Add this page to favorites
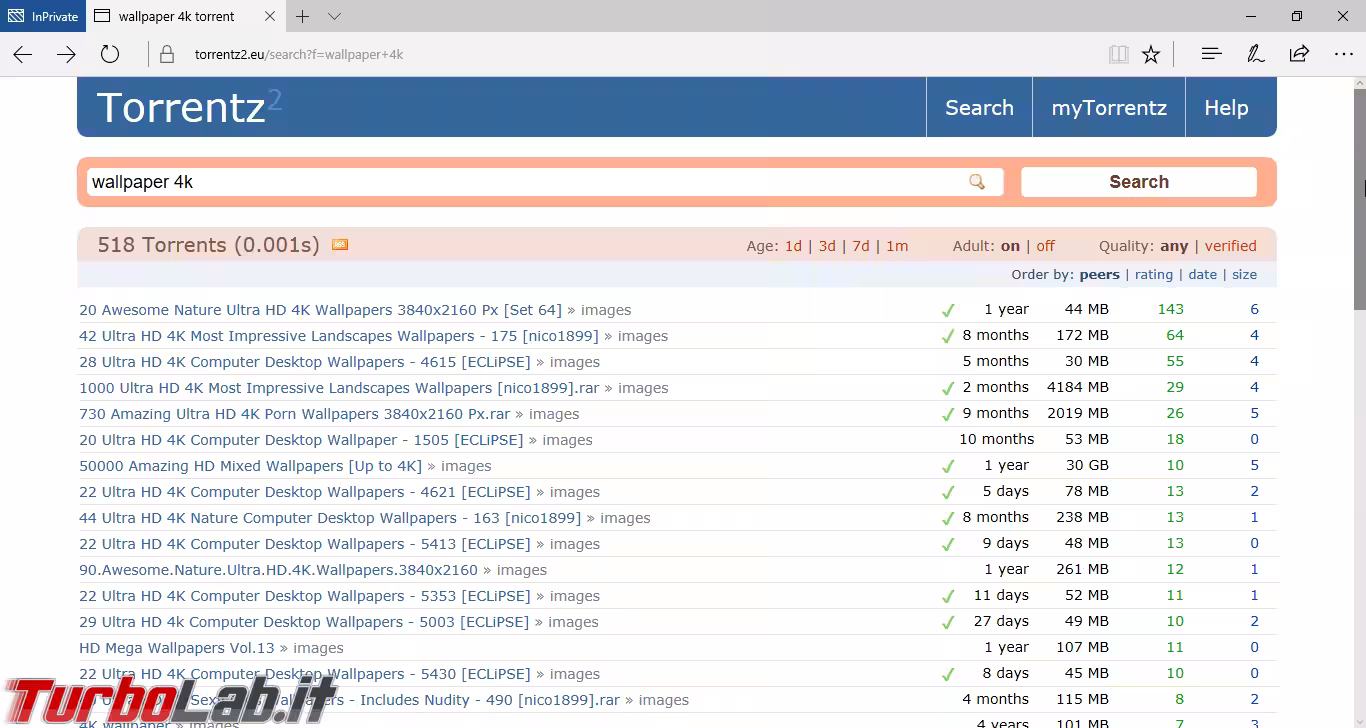1366x728 pixels. pyautogui.click(x=1151, y=54)
